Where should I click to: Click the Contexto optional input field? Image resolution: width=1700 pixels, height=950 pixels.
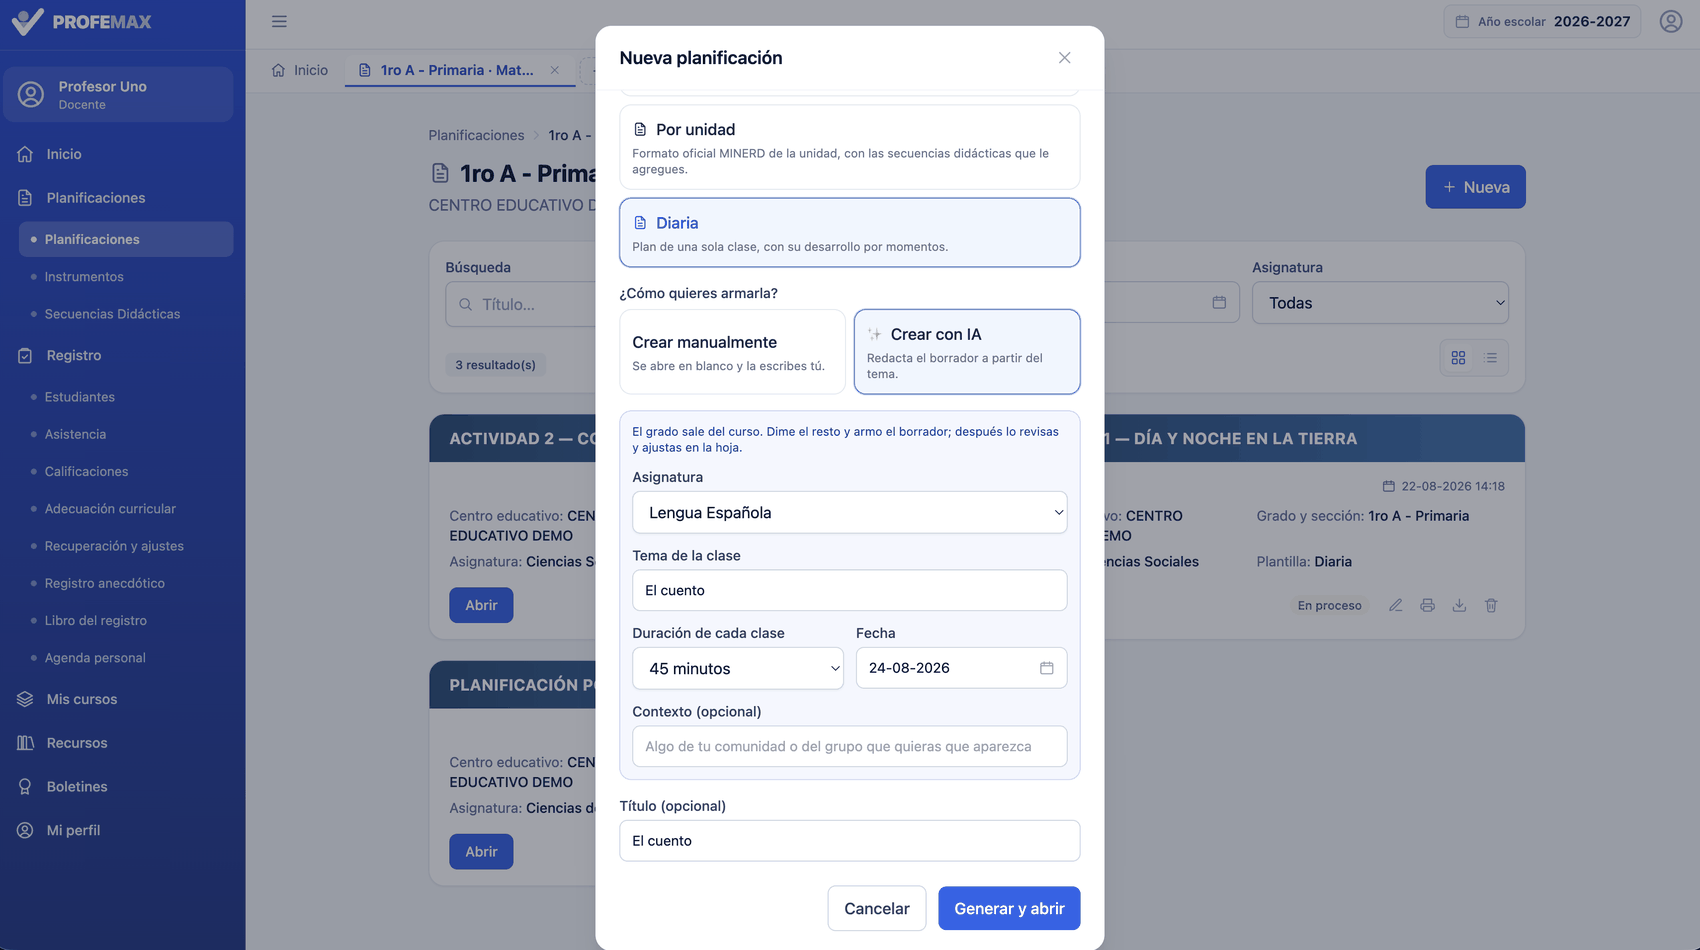[850, 746]
